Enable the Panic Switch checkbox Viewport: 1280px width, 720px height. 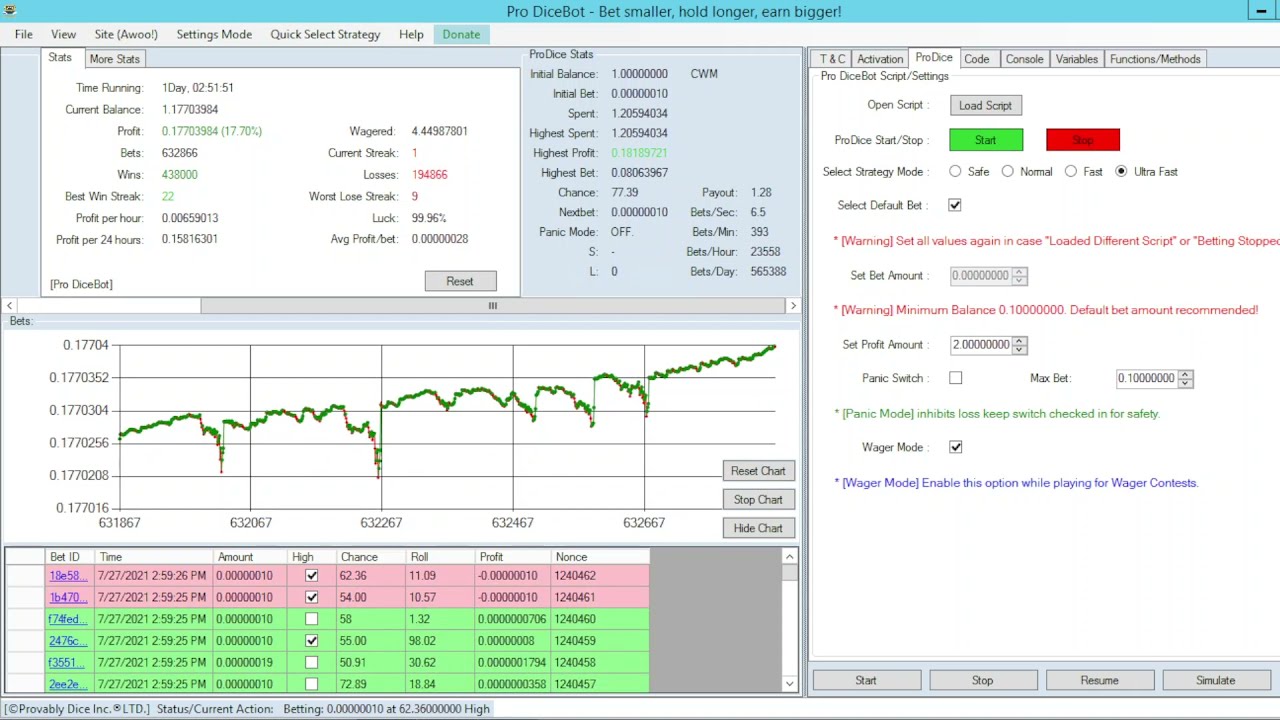[956, 378]
